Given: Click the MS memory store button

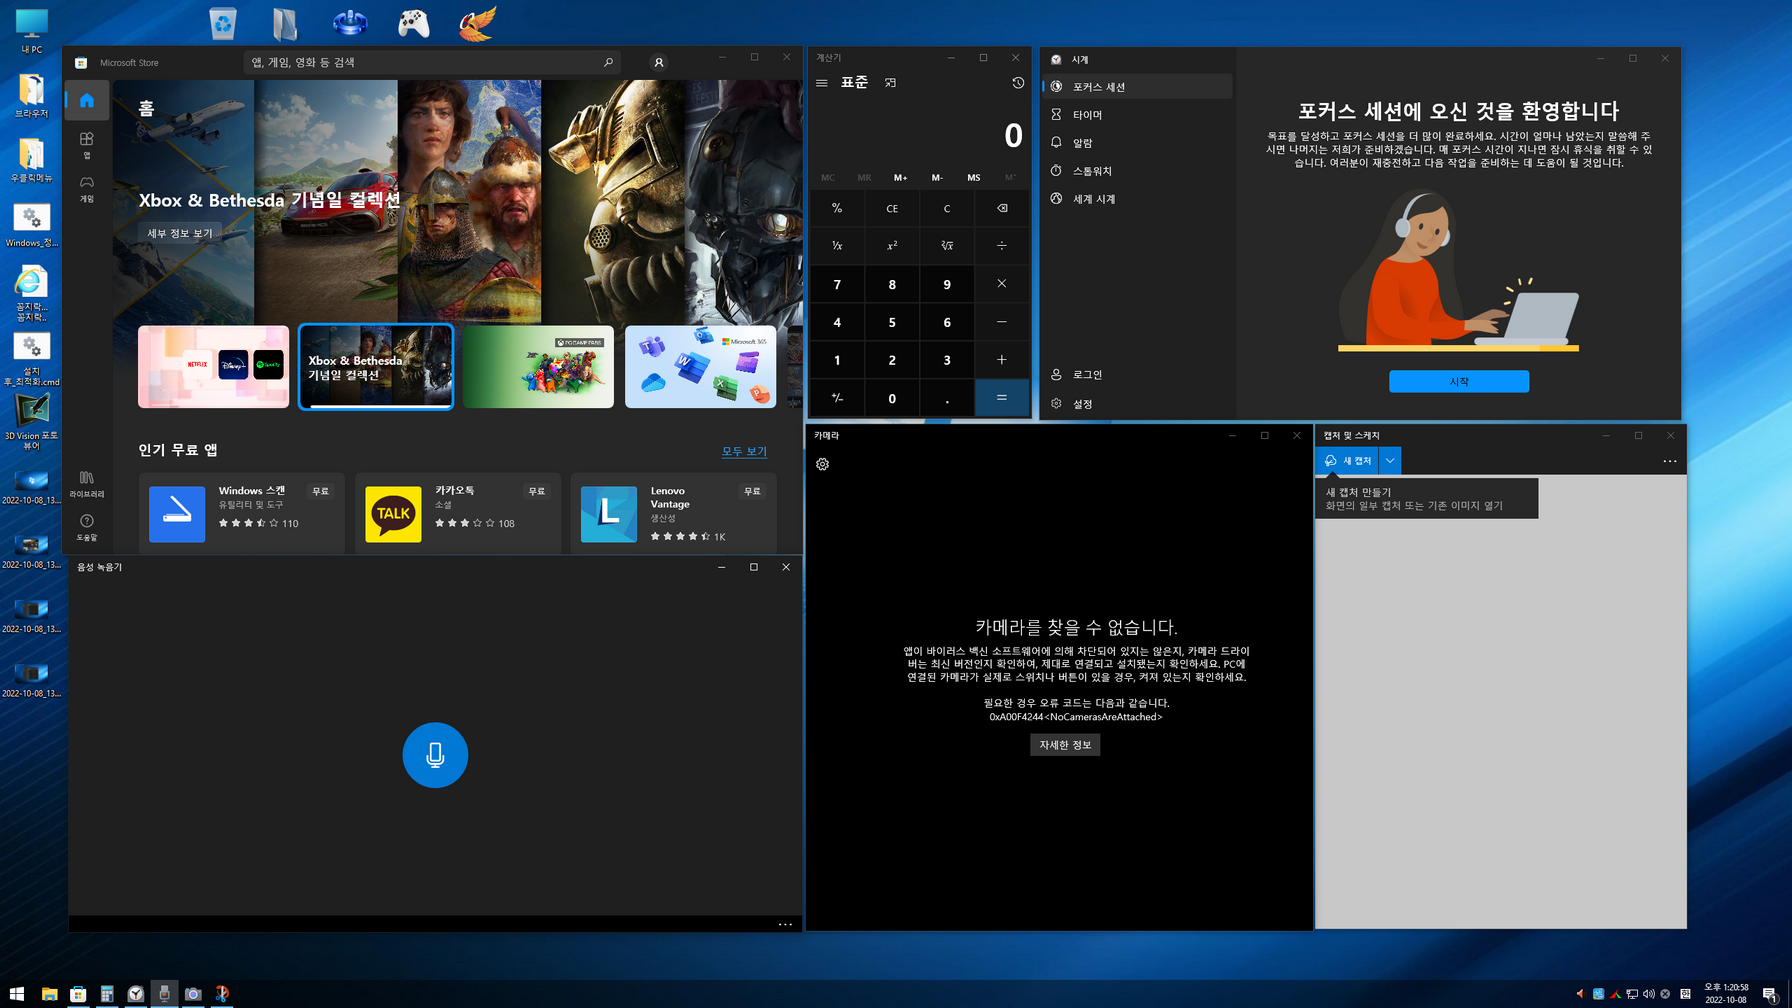Looking at the screenshot, I should [x=973, y=177].
